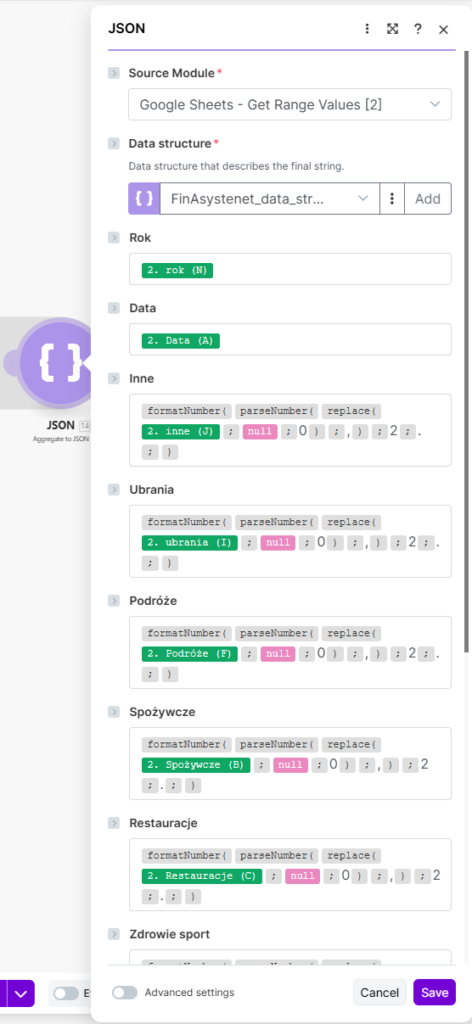Screen dimensions: 472x1024
Task: Open the data structure dropdown FinAsystenet_data_str
Action: tap(270, 199)
